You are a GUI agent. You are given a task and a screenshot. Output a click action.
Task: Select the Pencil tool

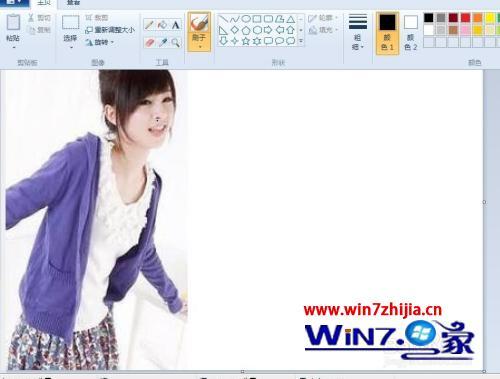[149, 25]
